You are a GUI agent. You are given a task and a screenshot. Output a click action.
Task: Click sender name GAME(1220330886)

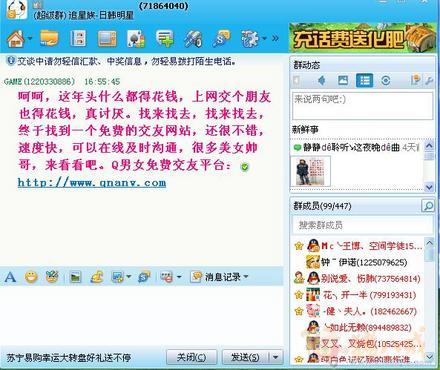click(x=40, y=81)
